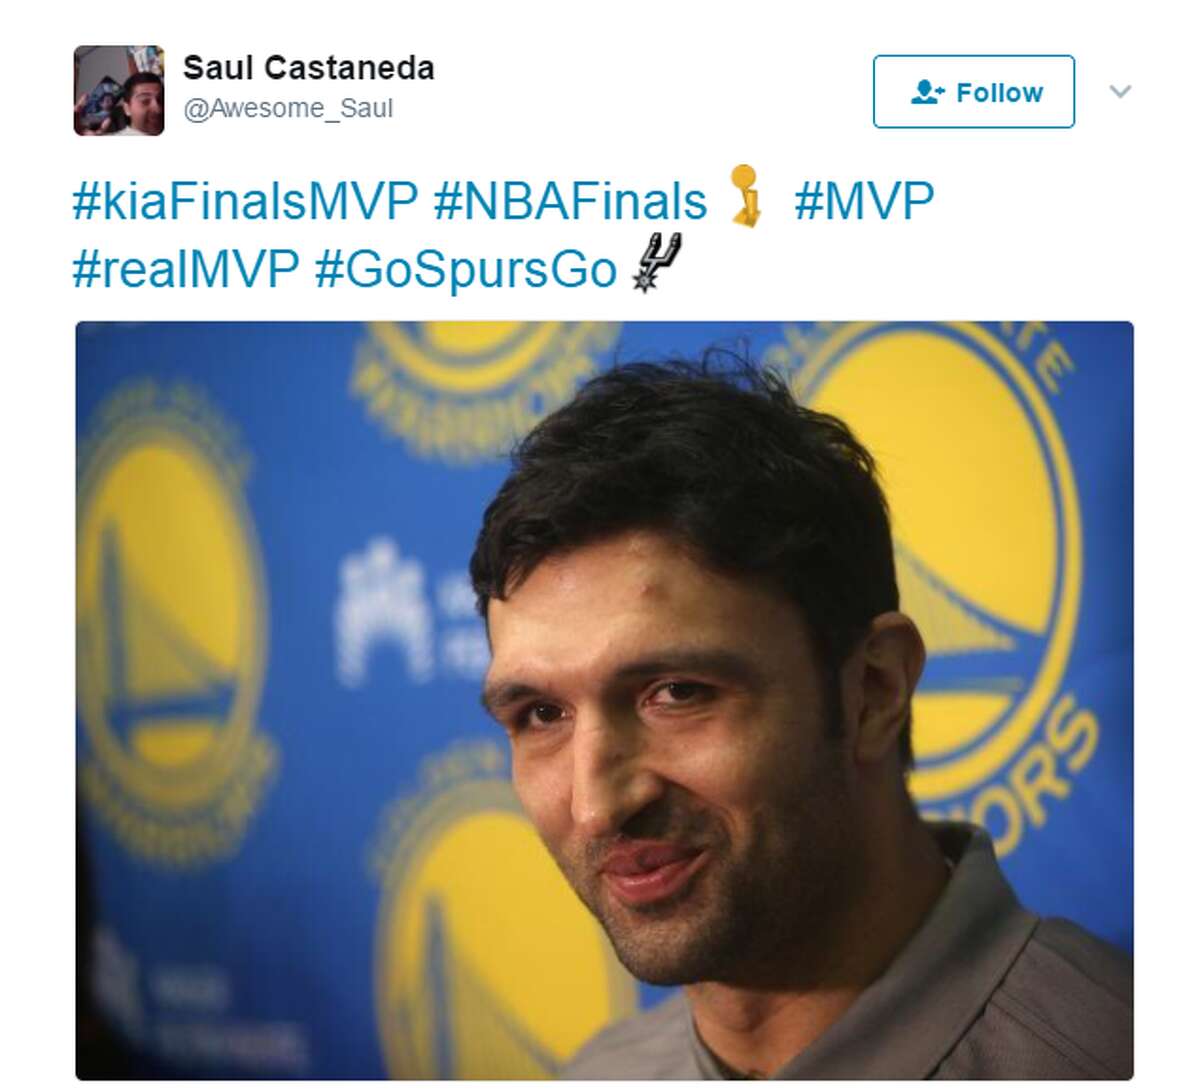Open the #GoSpursGo hashtag
The height and width of the screenshot is (1092, 1200).
(x=466, y=268)
